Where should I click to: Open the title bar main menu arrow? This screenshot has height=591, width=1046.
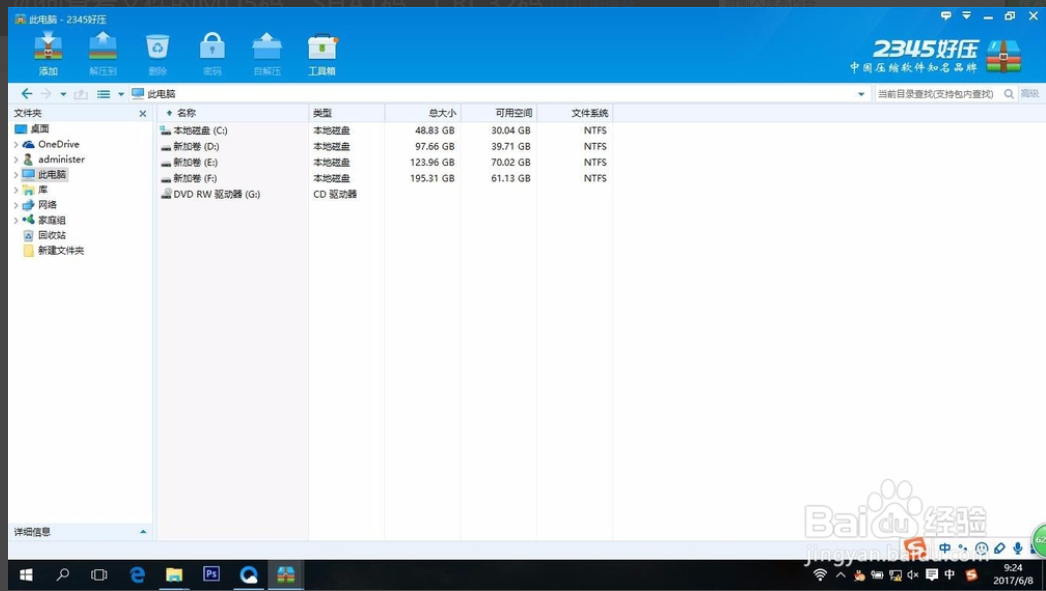967,15
